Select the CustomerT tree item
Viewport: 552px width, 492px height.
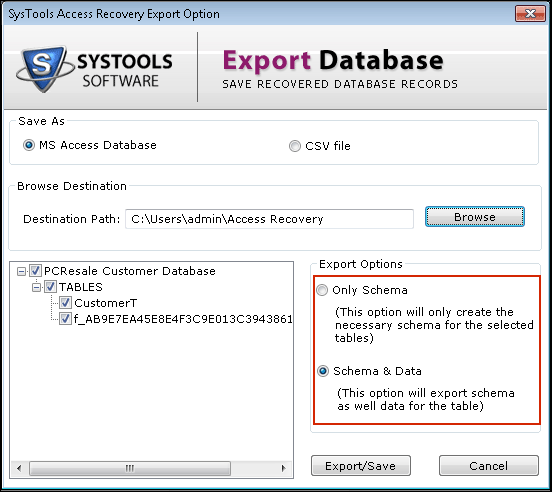105,303
